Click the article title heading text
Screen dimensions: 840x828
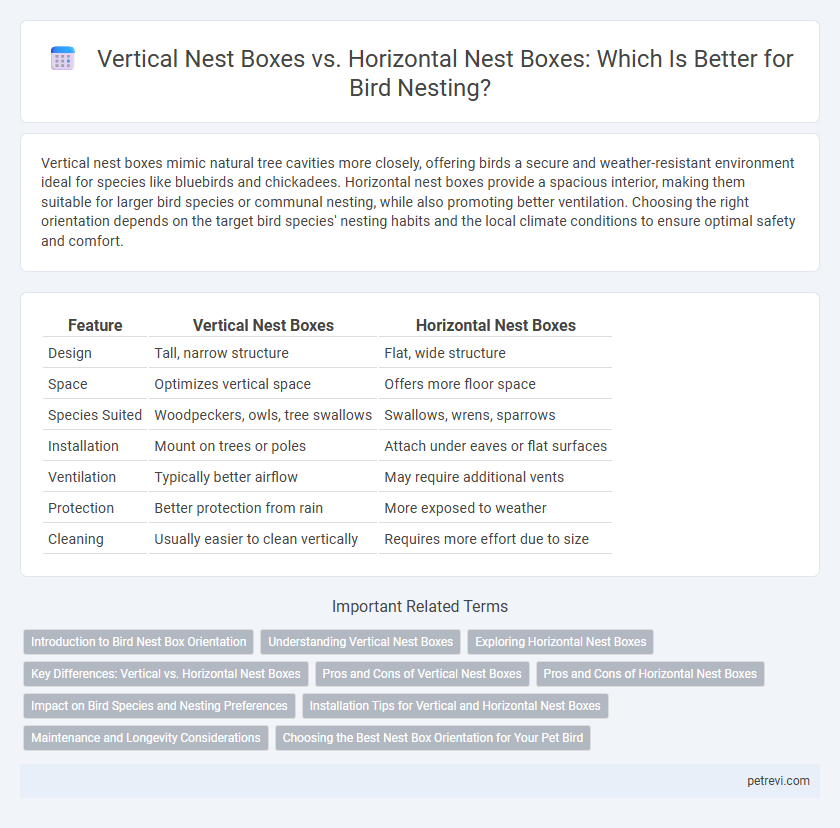pos(445,73)
